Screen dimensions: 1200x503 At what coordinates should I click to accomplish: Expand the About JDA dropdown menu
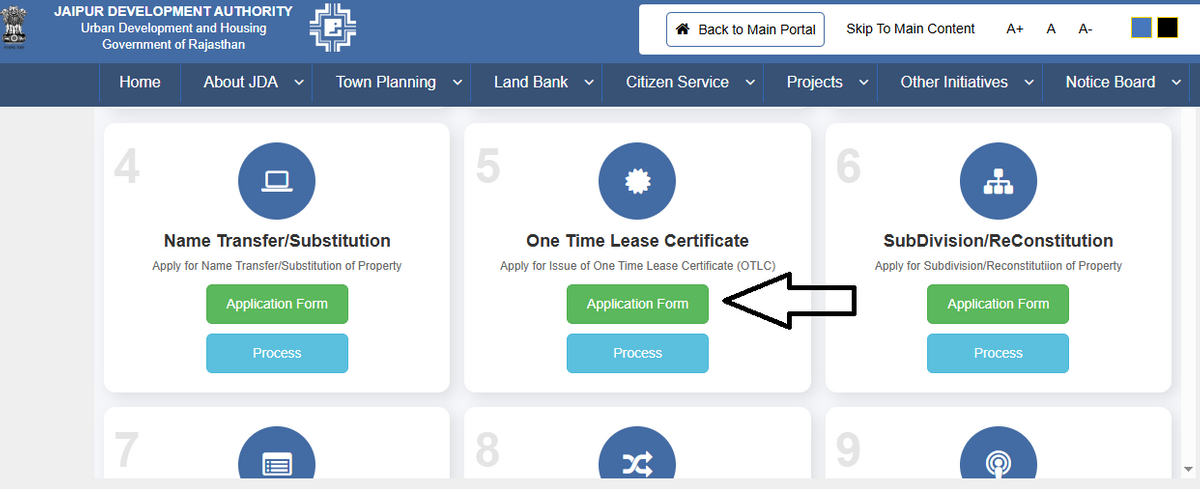[254, 82]
